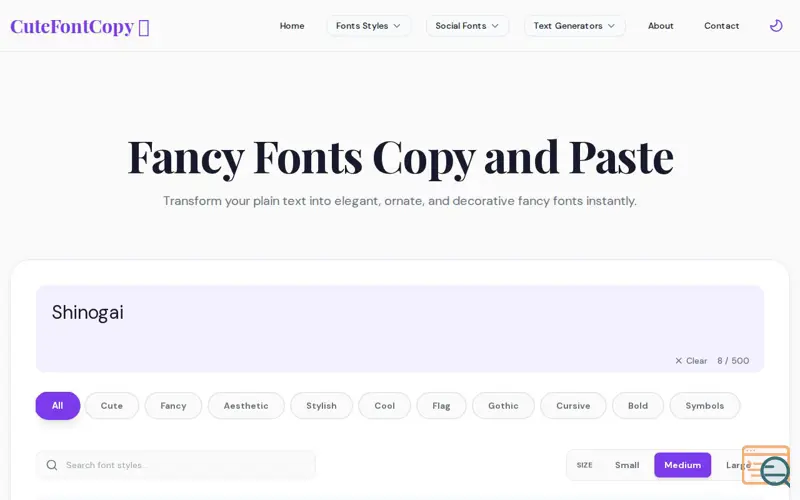This screenshot has height=500, width=800.
Task: Filter fonts by Stylish
Action: [x=321, y=406]
